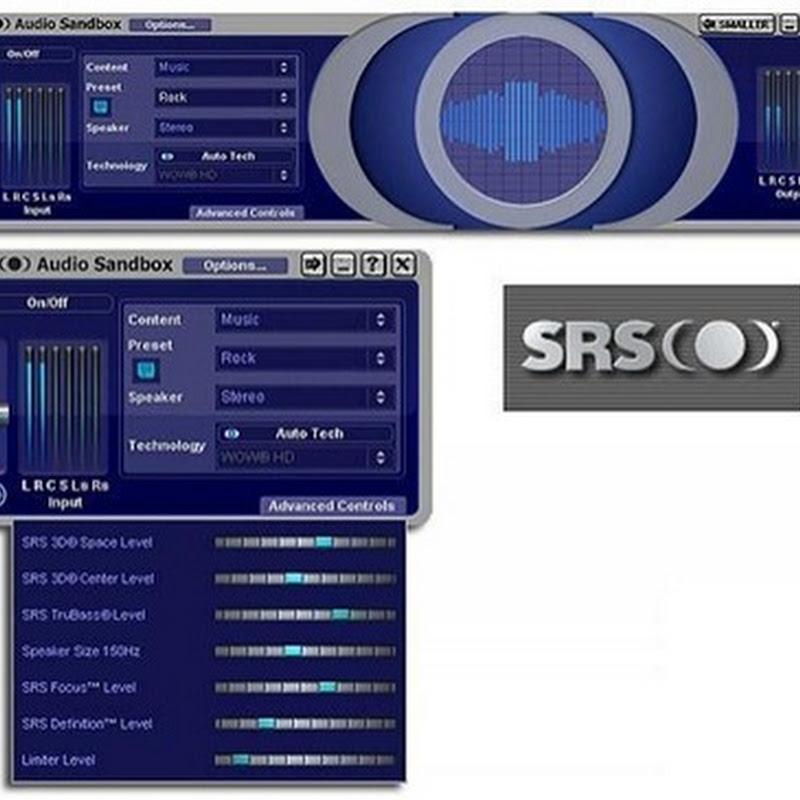This screenshot has height=800, width=800.
Task: Click input level meters in compact window
Action: [x=63, y=408]
